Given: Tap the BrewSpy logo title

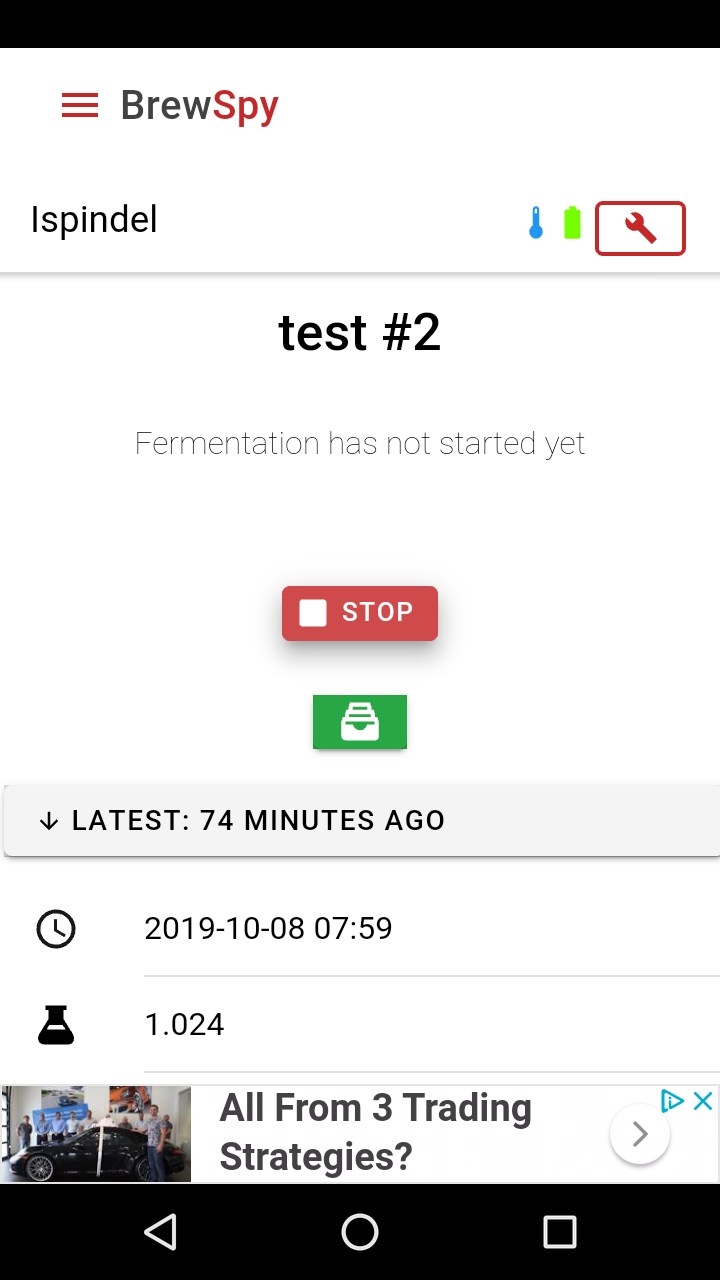Looking at the screenshot, I should (199, 105).
